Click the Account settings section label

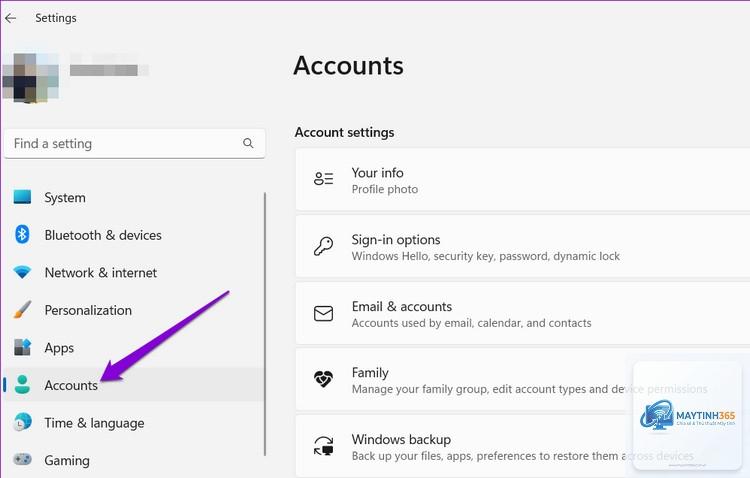pyautogui.click(x=344, y=133)
